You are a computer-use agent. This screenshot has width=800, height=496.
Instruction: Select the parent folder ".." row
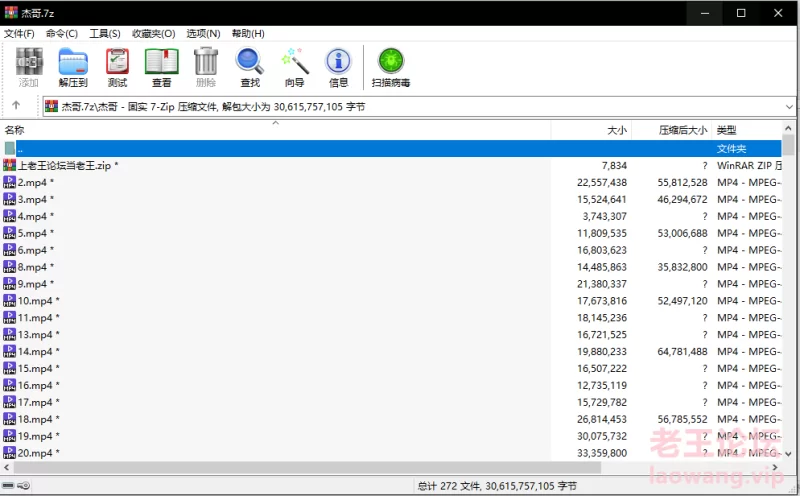point(391,148)
